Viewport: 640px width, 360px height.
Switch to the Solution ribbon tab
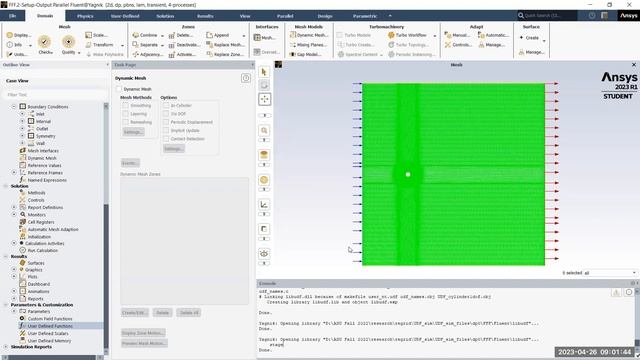165,16
